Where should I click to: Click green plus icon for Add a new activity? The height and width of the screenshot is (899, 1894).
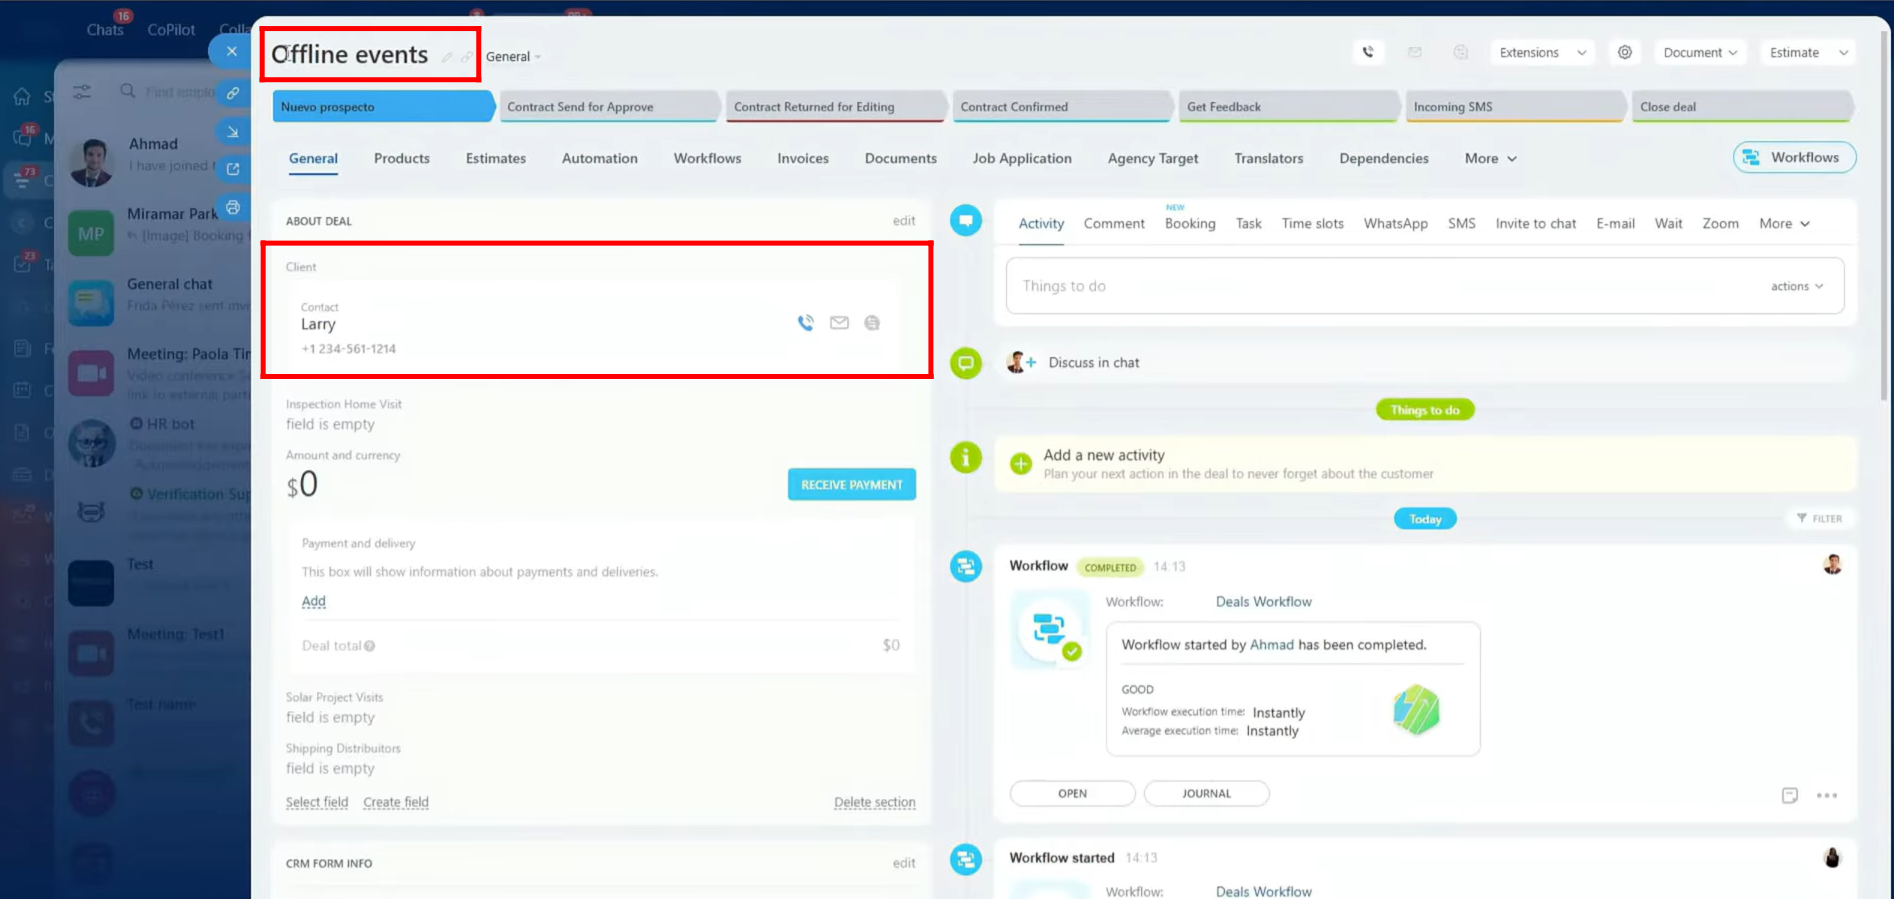(1020, 463)
